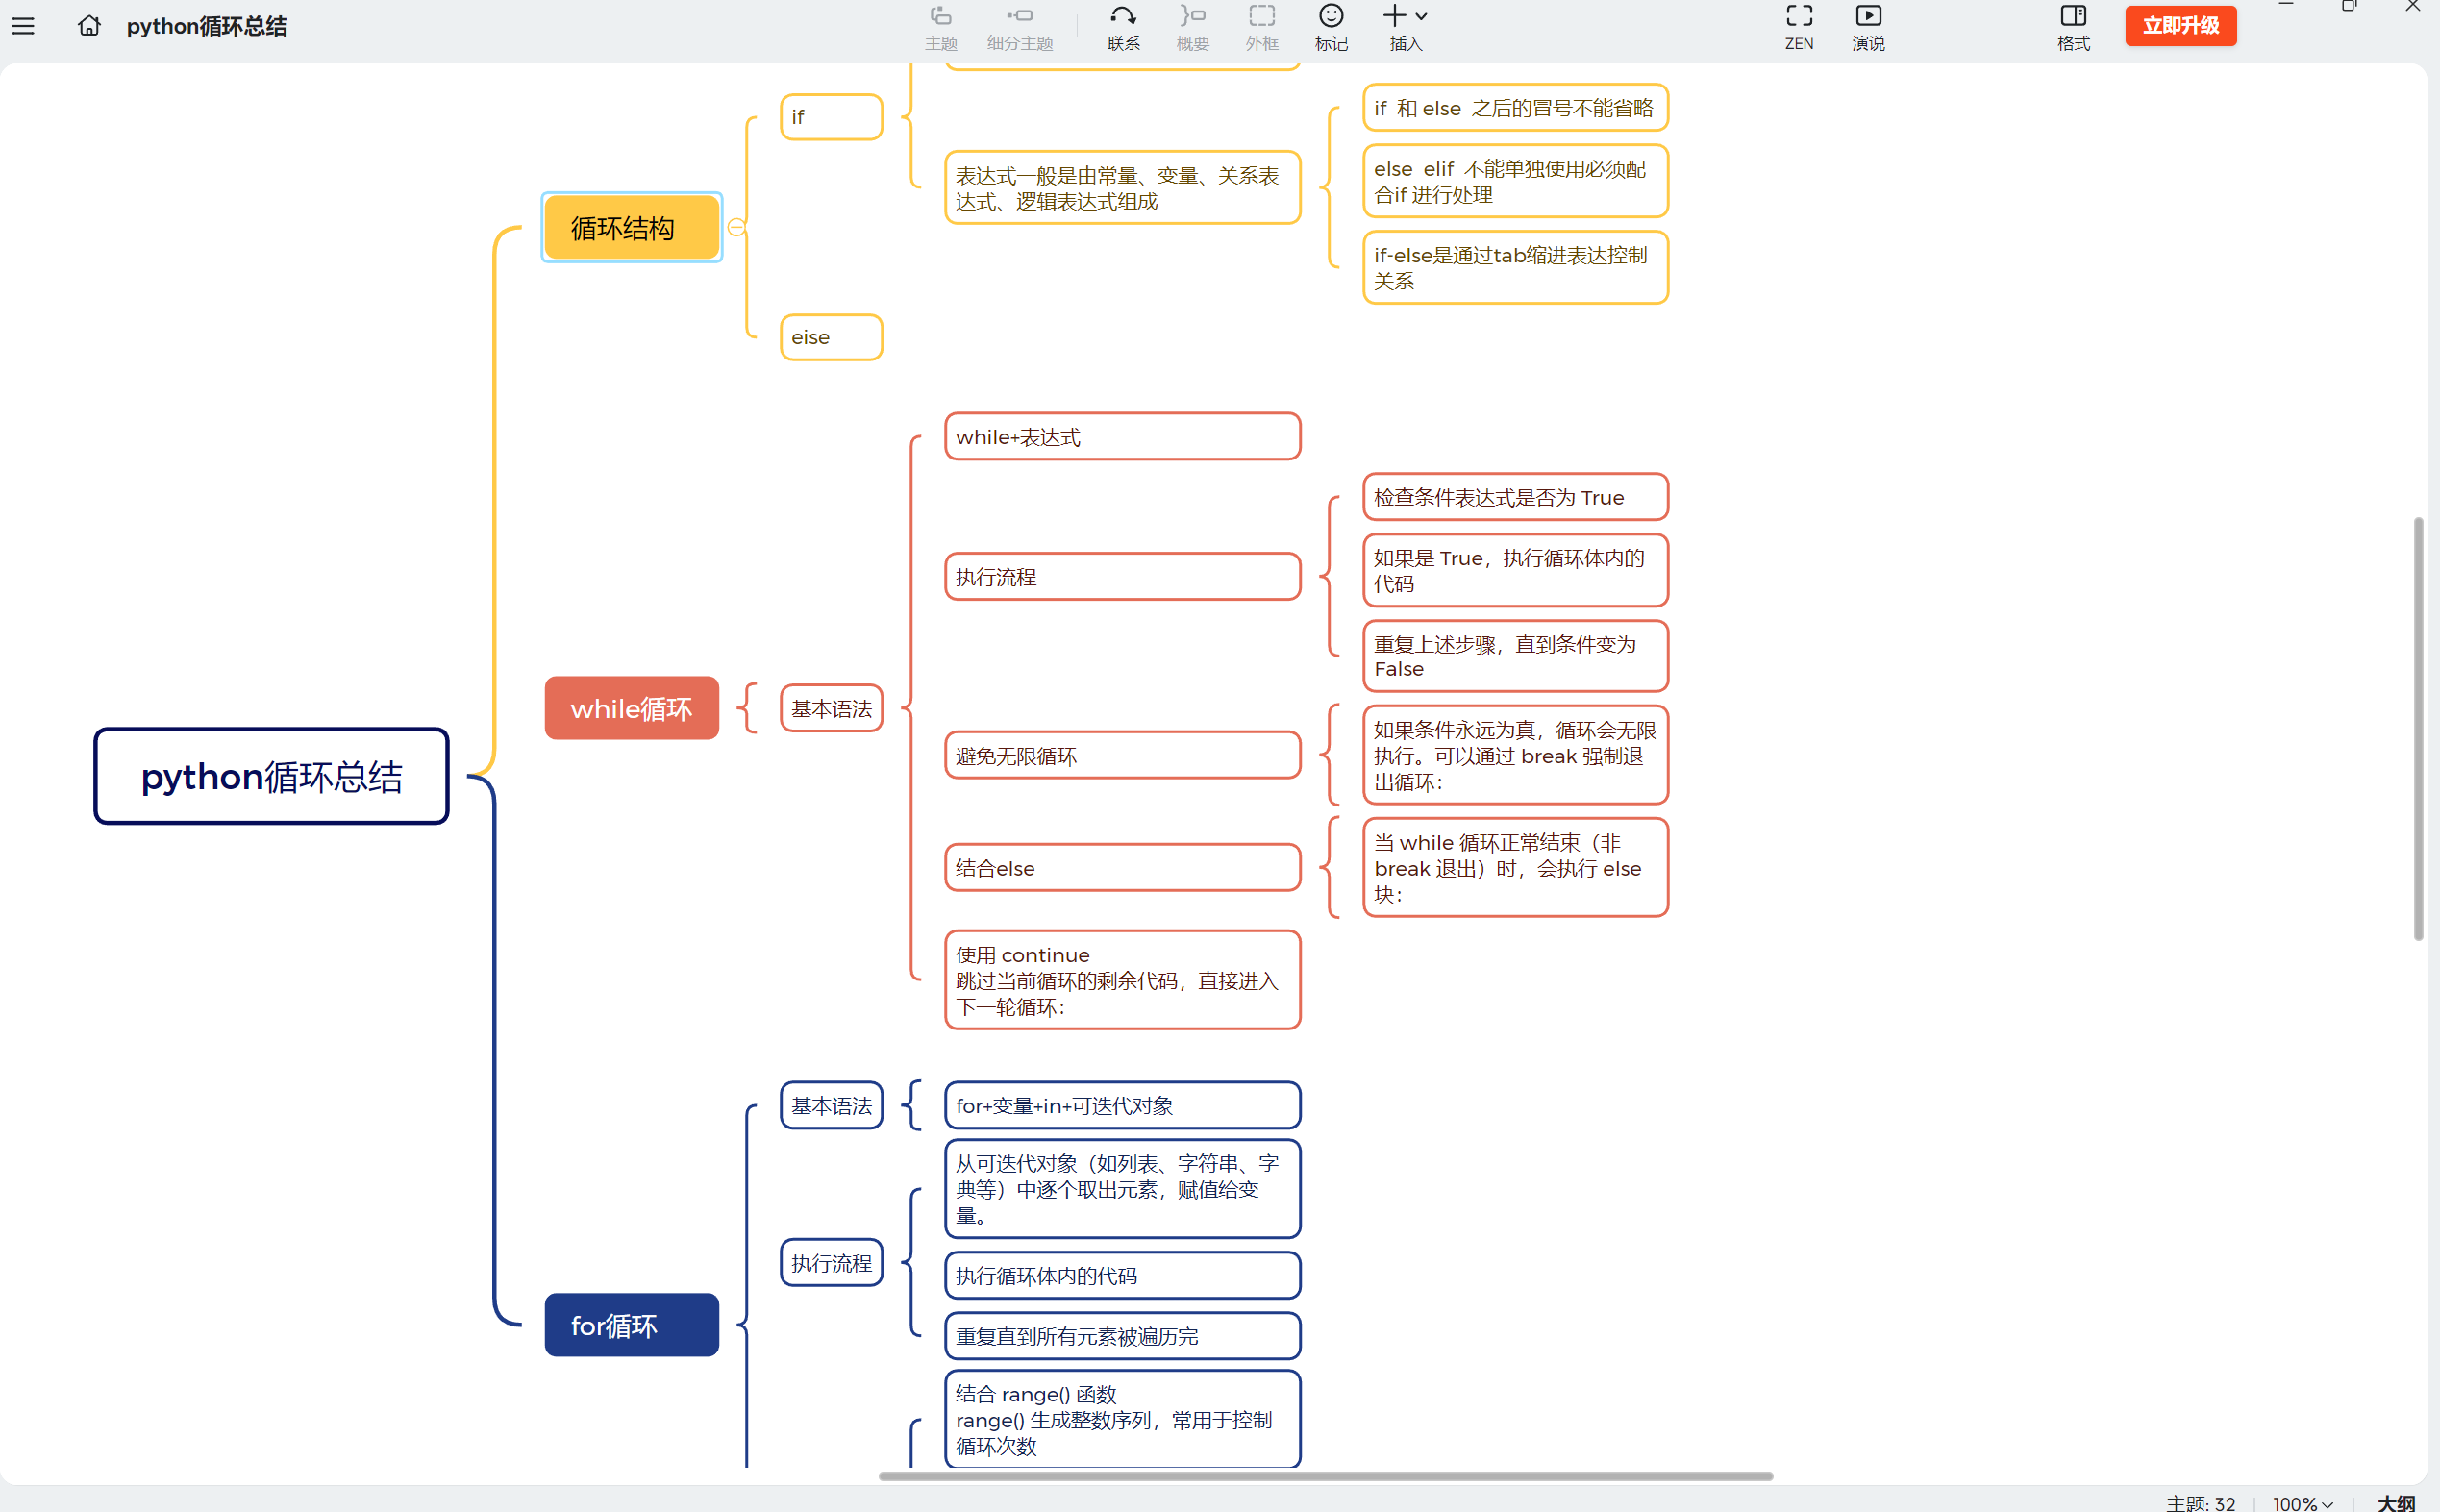Open the marker (标记) emoji panel
This screenshot has width=2440, height=1512.
(x=1330, y=27)
